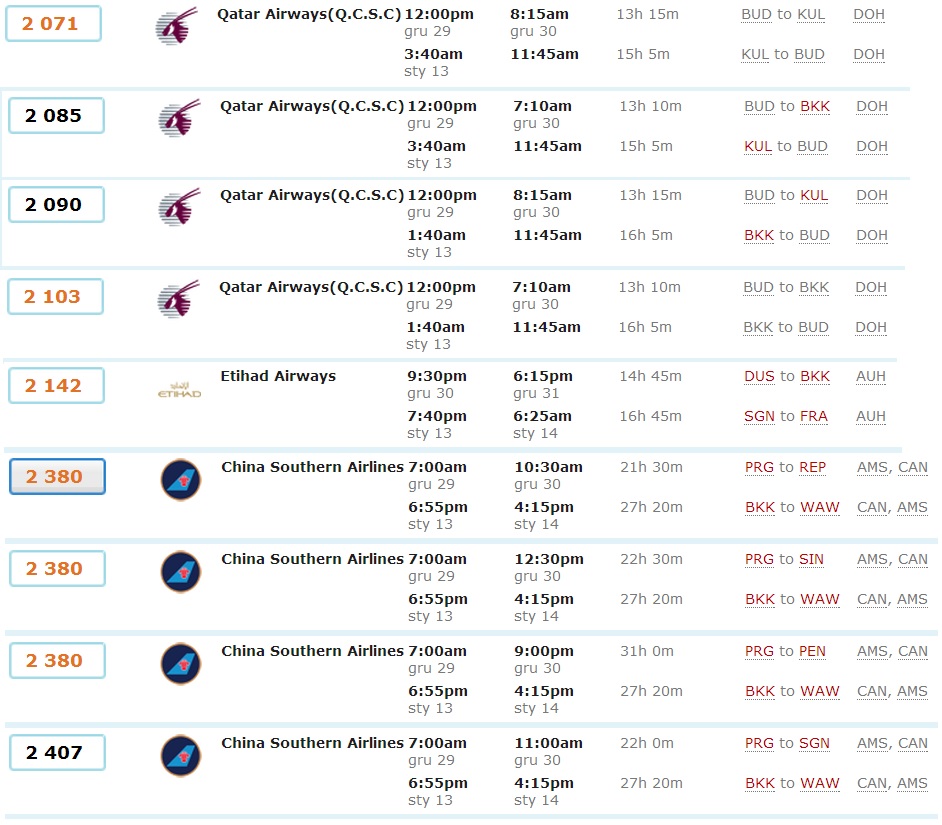Image resolution: width=942 pixels, height=825 pixels.
Task: Click the 9:00pm arrival time
Action: pos(544,651)
